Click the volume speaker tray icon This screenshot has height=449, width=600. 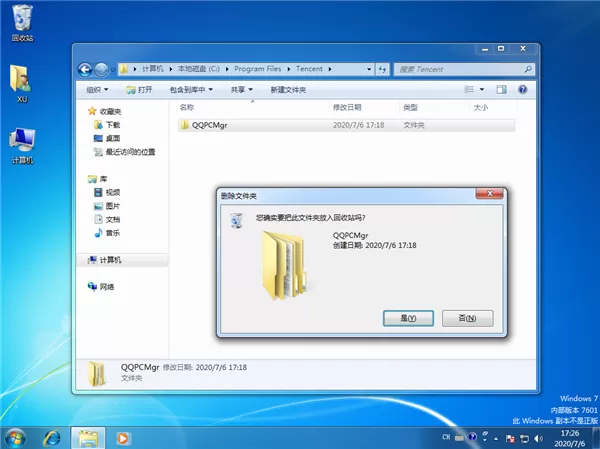[x=538, y=439]
